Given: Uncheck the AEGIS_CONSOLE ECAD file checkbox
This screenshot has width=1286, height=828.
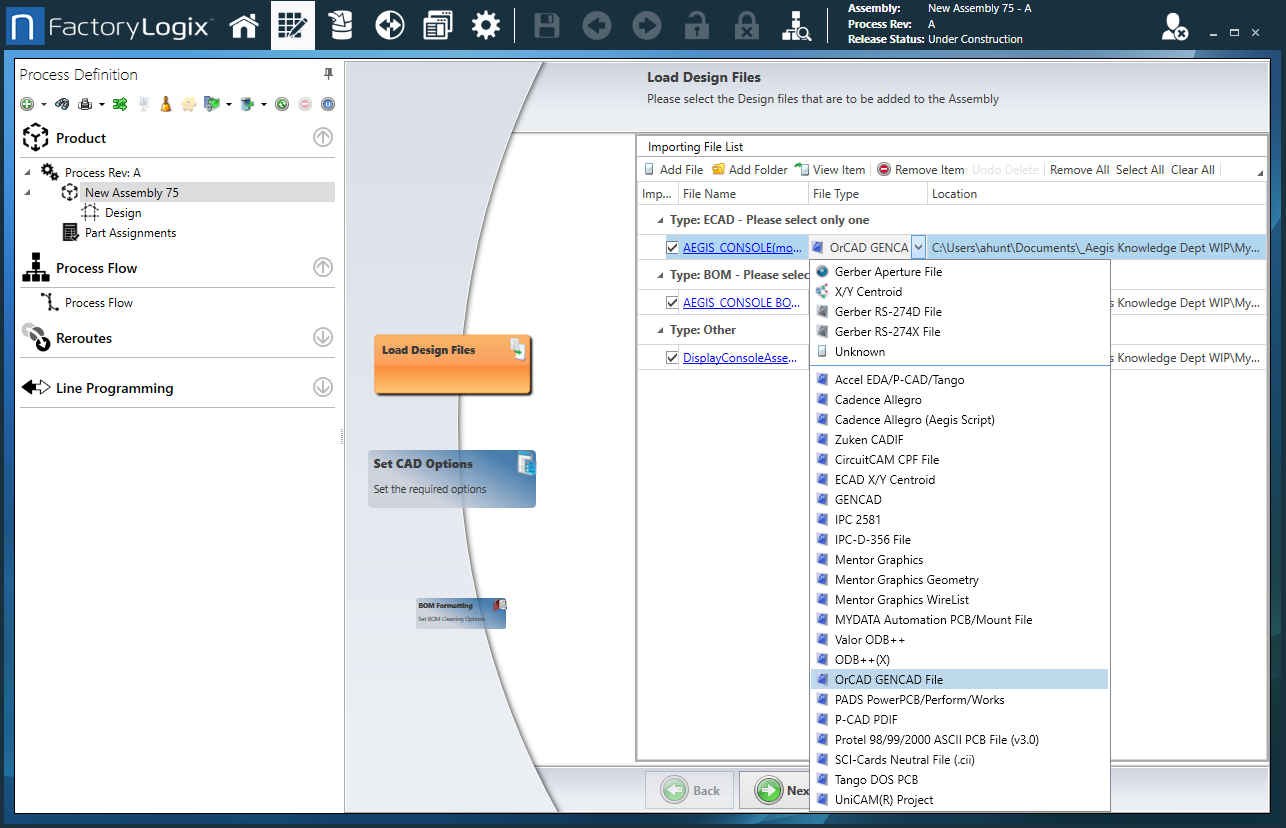Looking at the screenshot, I should (x=672, y=247).
